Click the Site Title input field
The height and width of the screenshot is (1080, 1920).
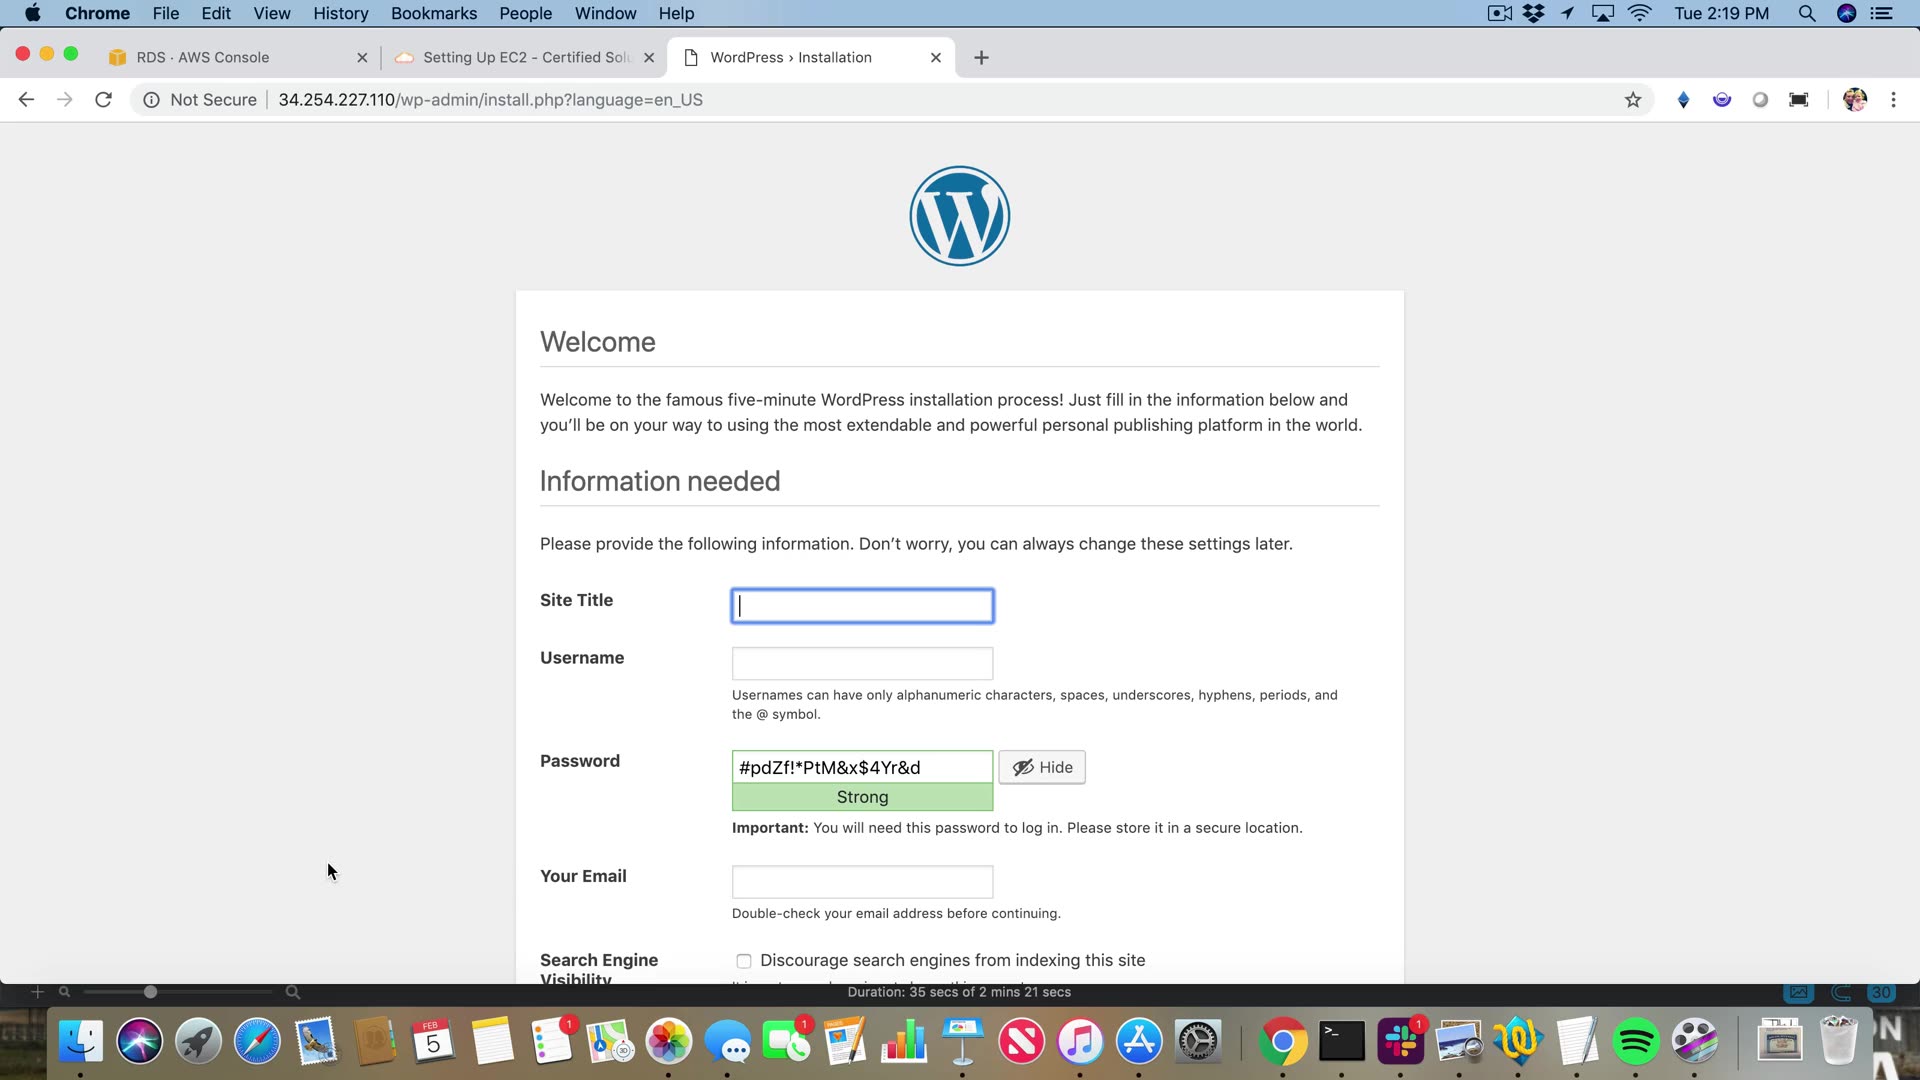[862, 606]
